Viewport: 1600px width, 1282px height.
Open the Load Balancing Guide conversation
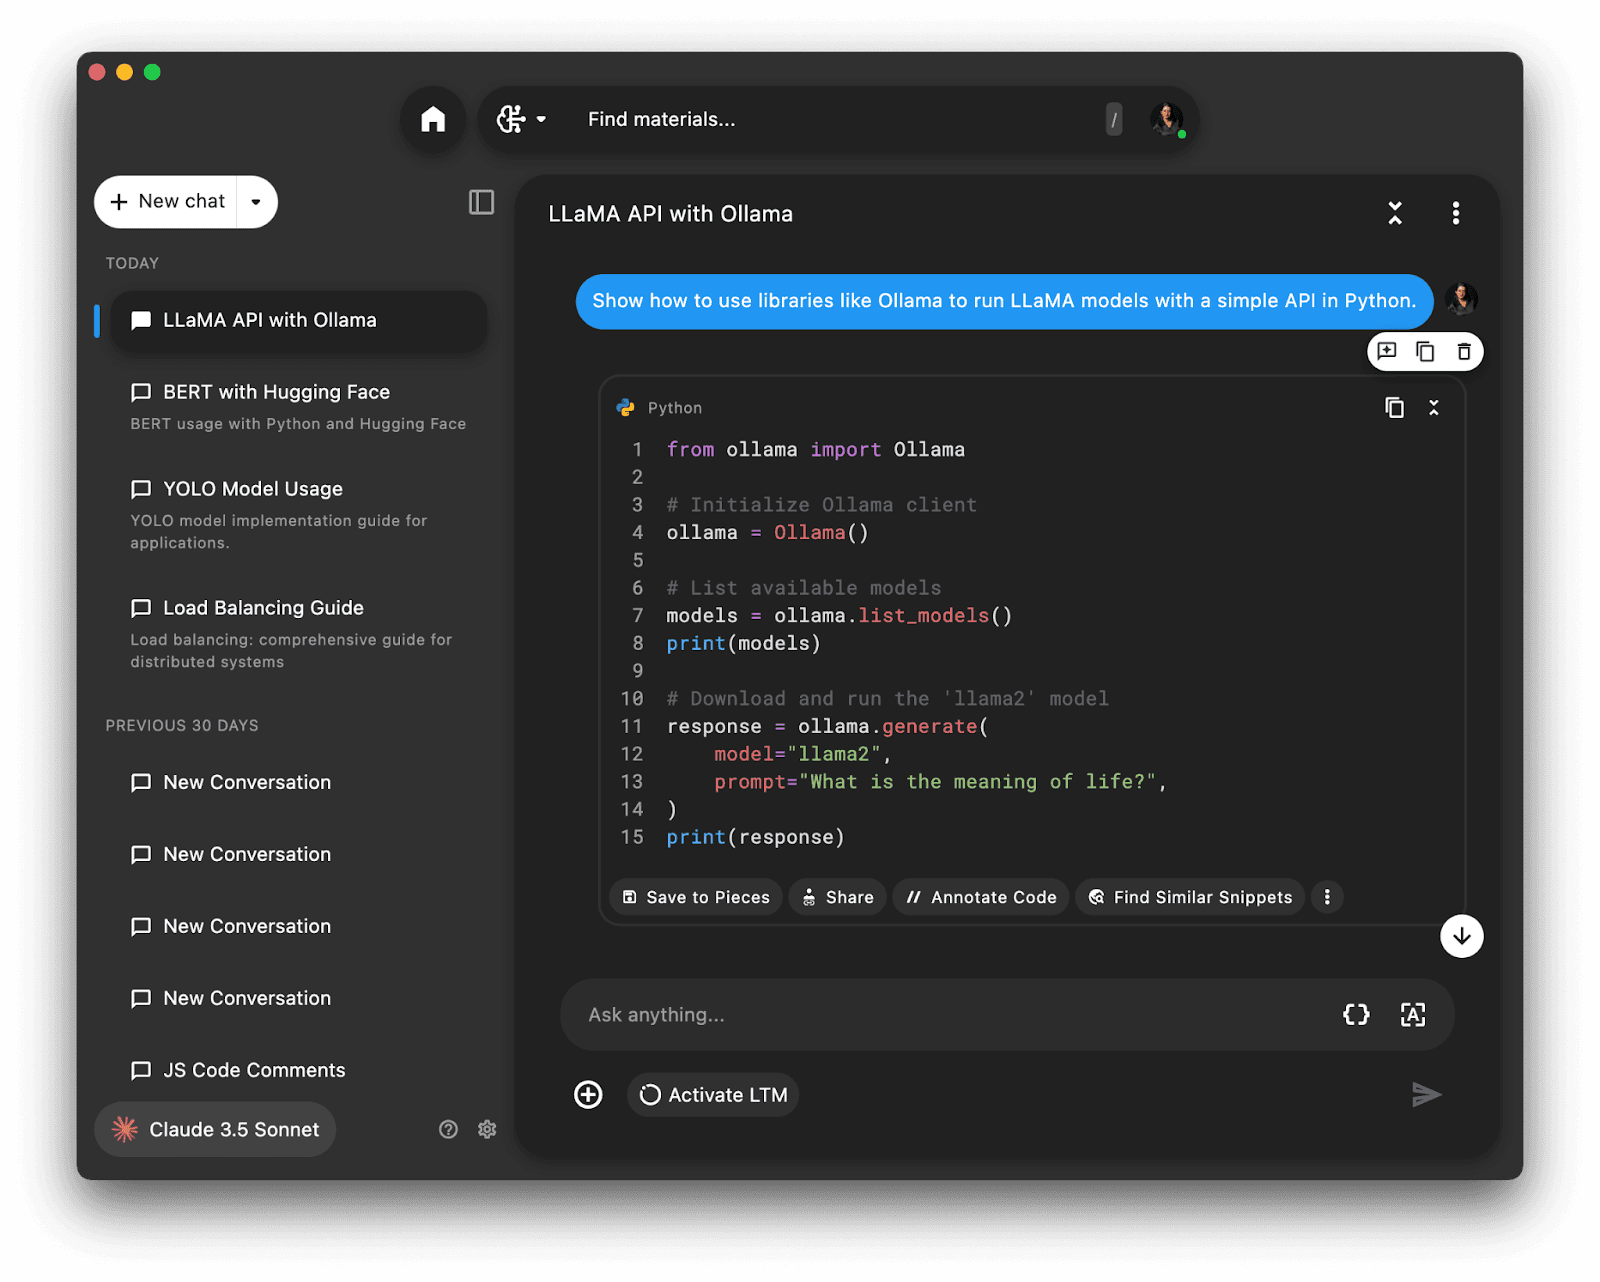[x=298, y=634]
